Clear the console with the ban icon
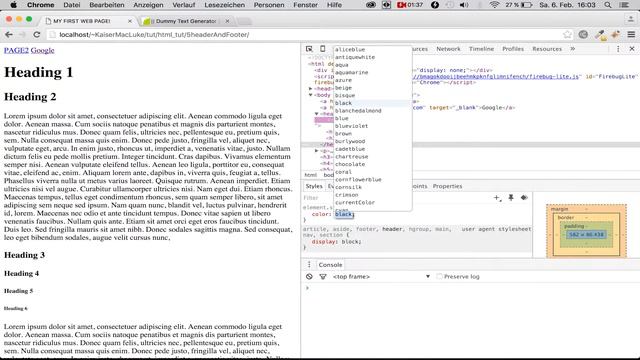 pyautogui.click(x=309, y=276)
